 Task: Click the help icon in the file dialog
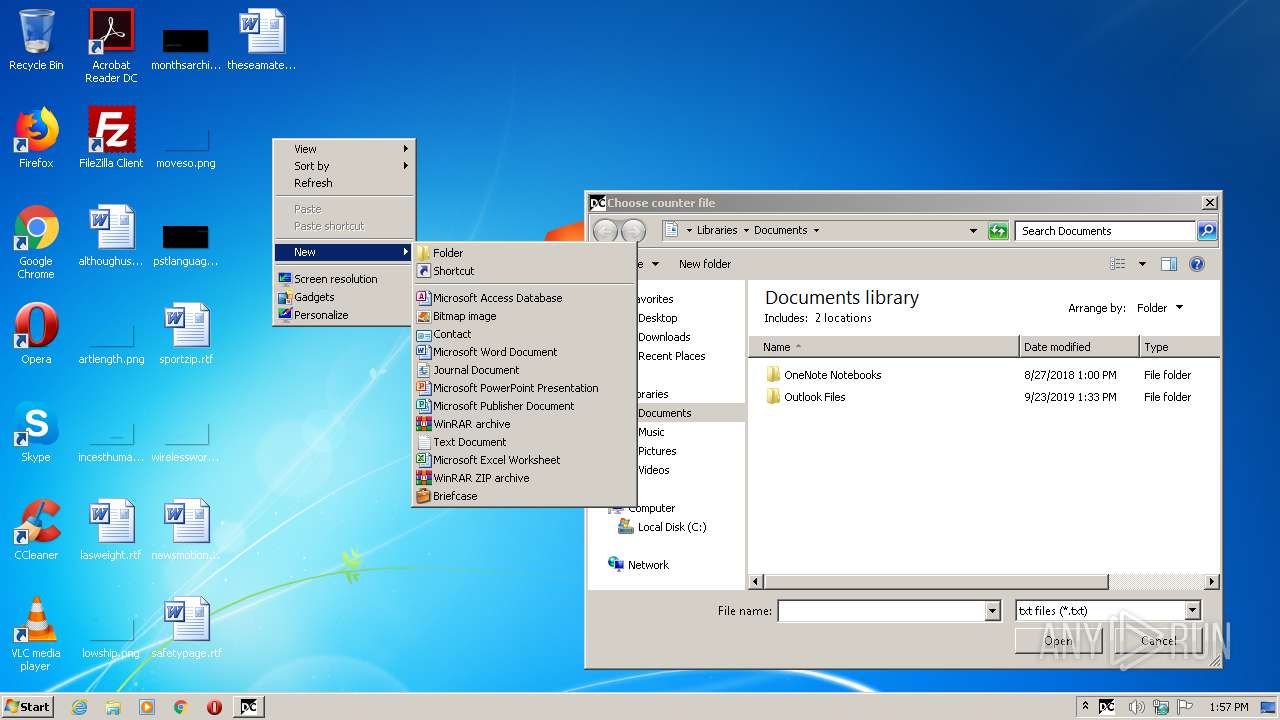tap(1197, 264)
